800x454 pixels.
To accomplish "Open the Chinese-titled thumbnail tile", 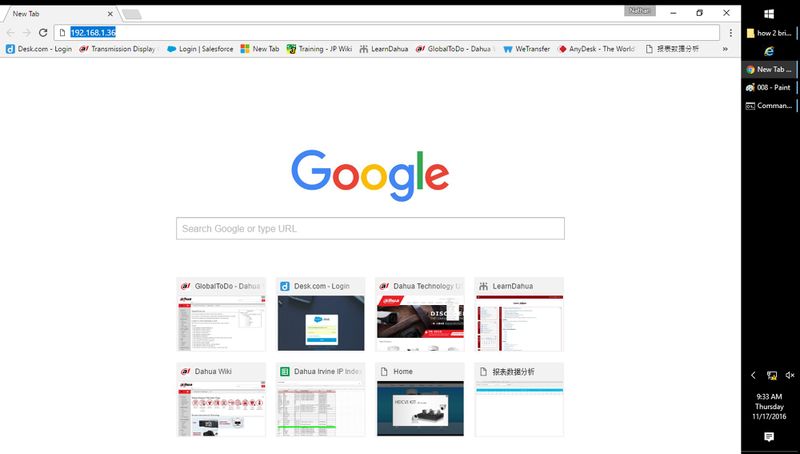I will pos(519,400).
